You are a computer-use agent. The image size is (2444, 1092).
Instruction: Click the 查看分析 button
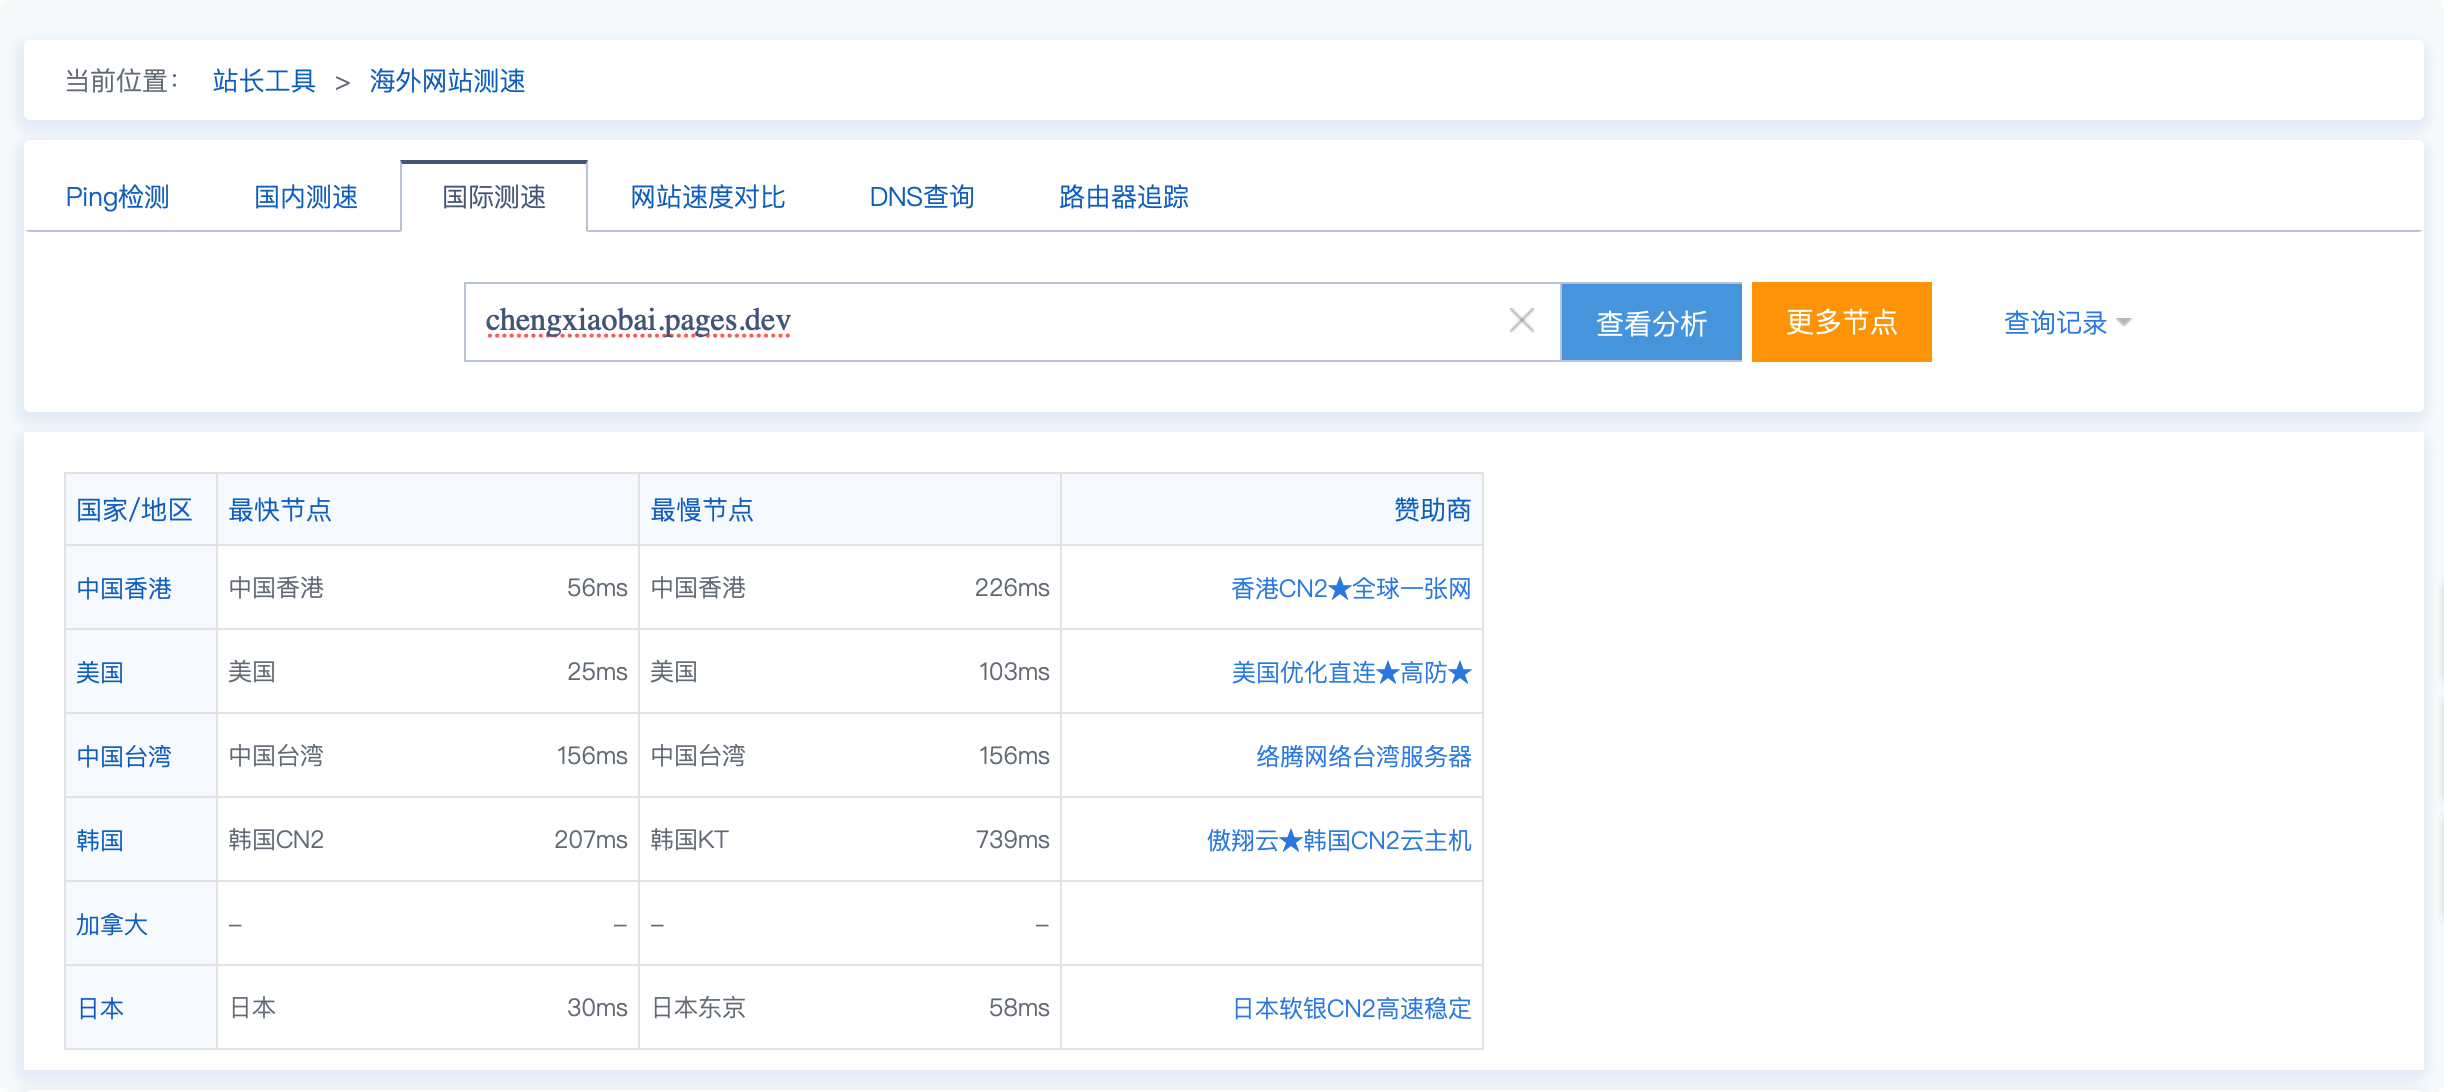[x=1651, y=322]
